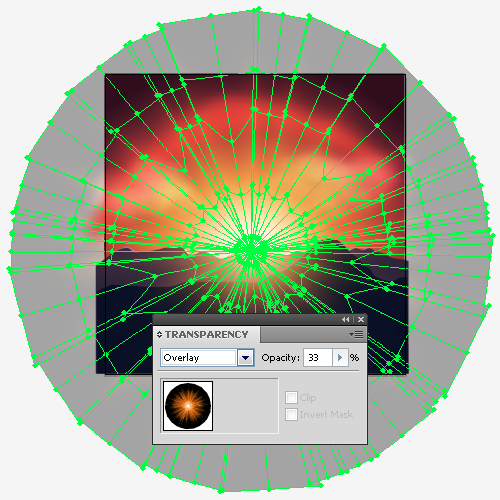Open the Transparency panel options menu icon
500x500 pixels.
[356, 334]
